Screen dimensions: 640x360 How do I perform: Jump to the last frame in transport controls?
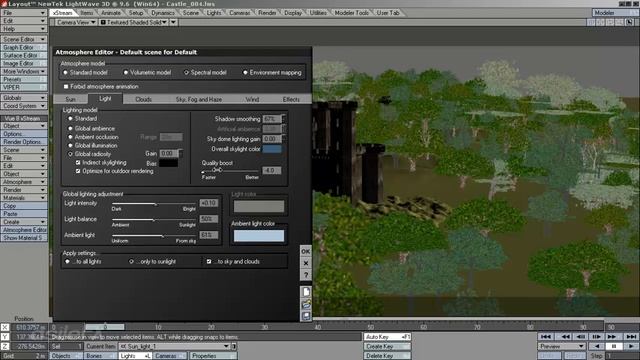pos(631,337)
